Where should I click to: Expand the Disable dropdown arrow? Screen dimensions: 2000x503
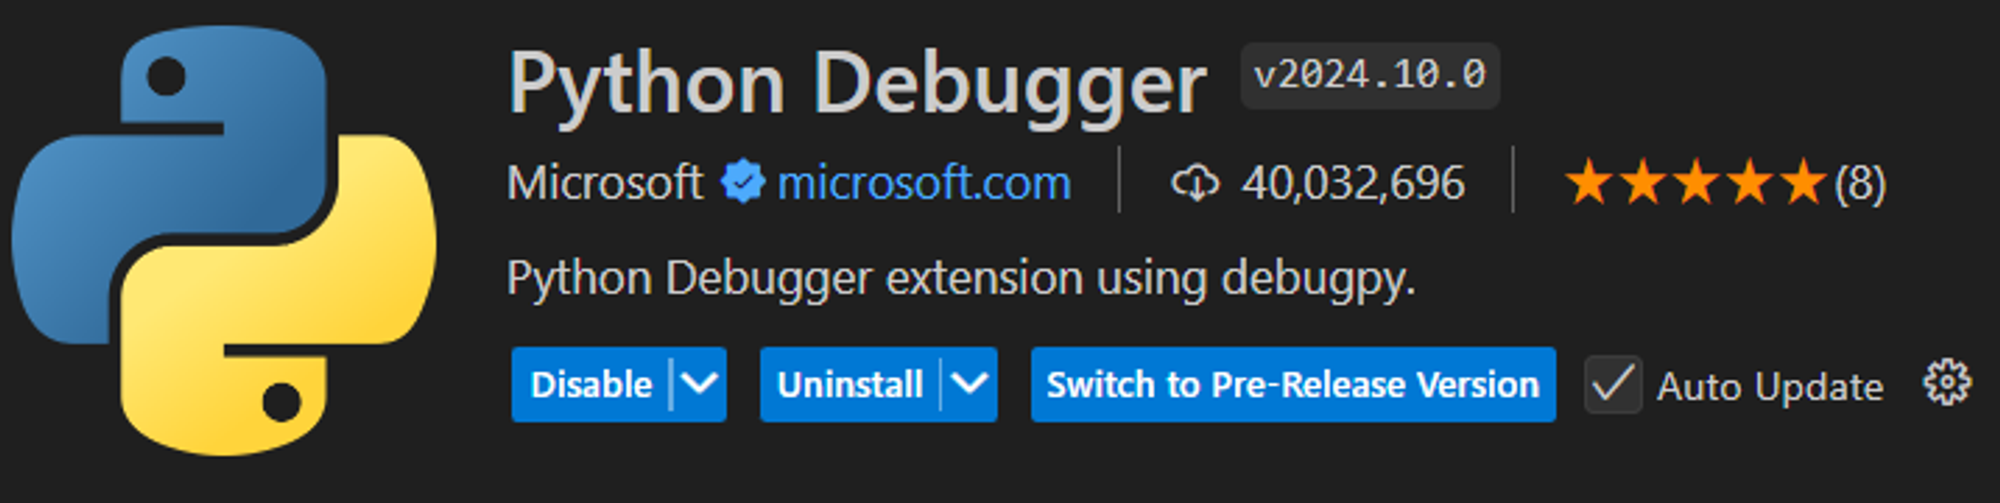[699, 384]
